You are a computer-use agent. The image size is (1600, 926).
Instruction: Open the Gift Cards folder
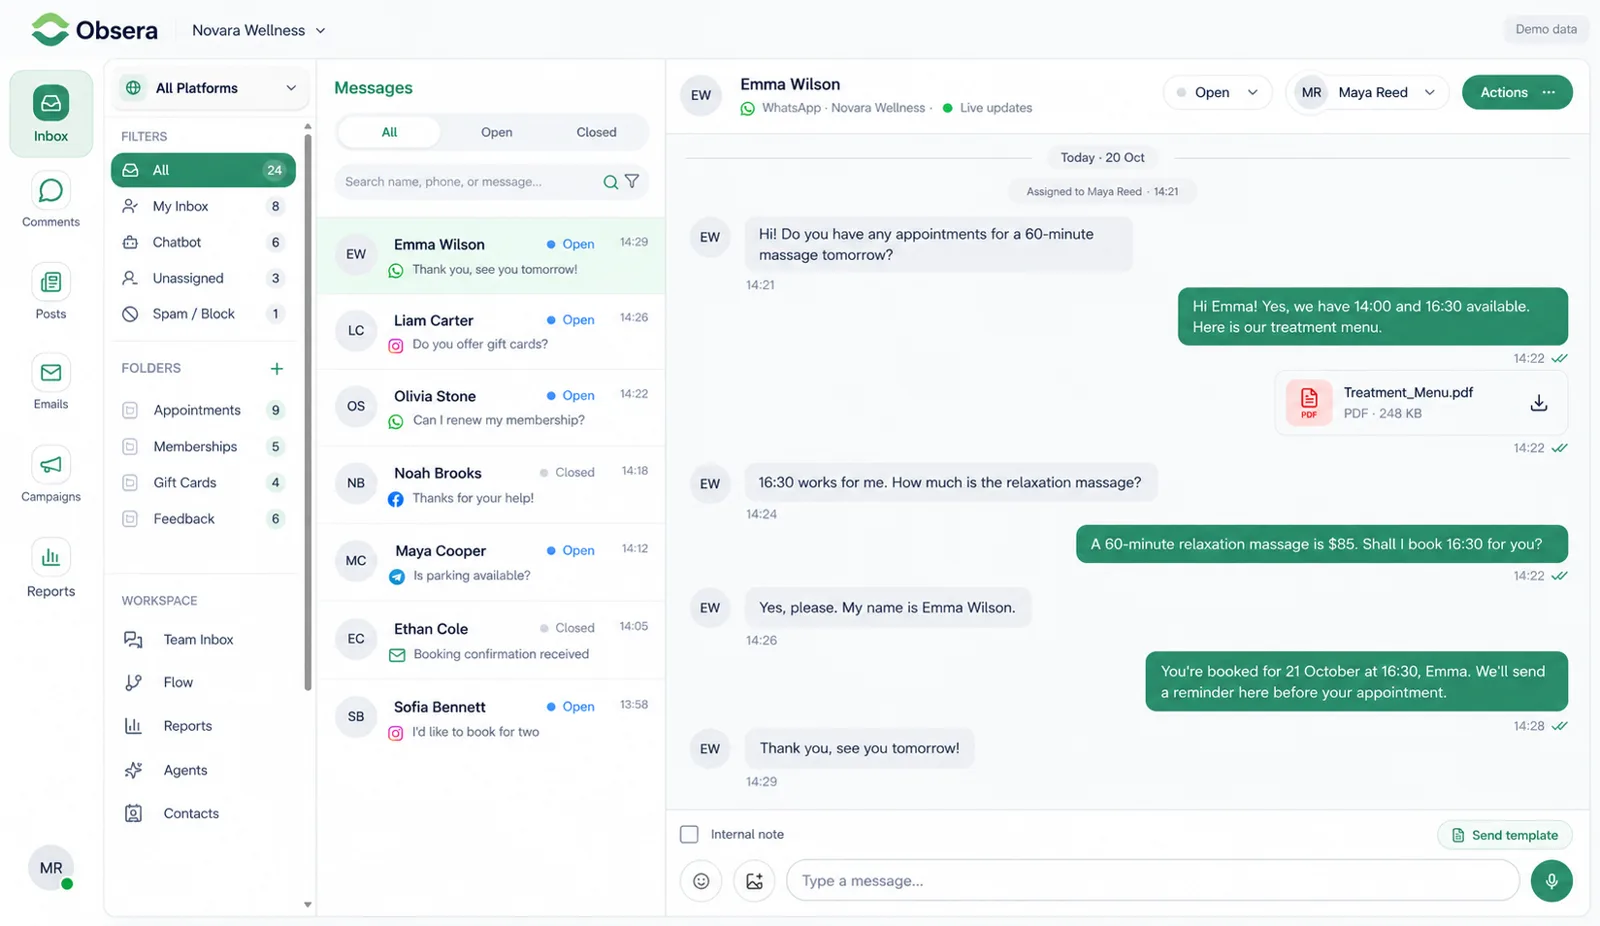point(203,482)
